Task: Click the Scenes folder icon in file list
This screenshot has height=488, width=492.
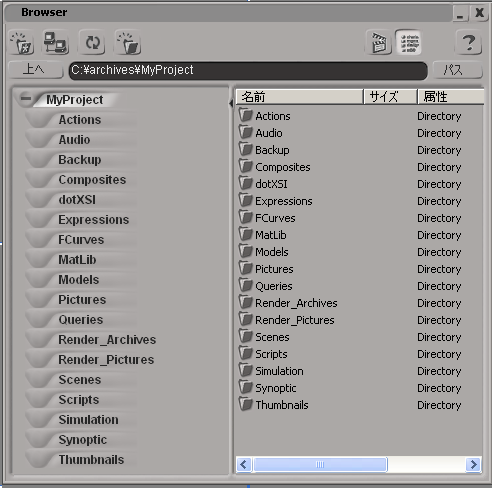Action: (x=246, y=336)
